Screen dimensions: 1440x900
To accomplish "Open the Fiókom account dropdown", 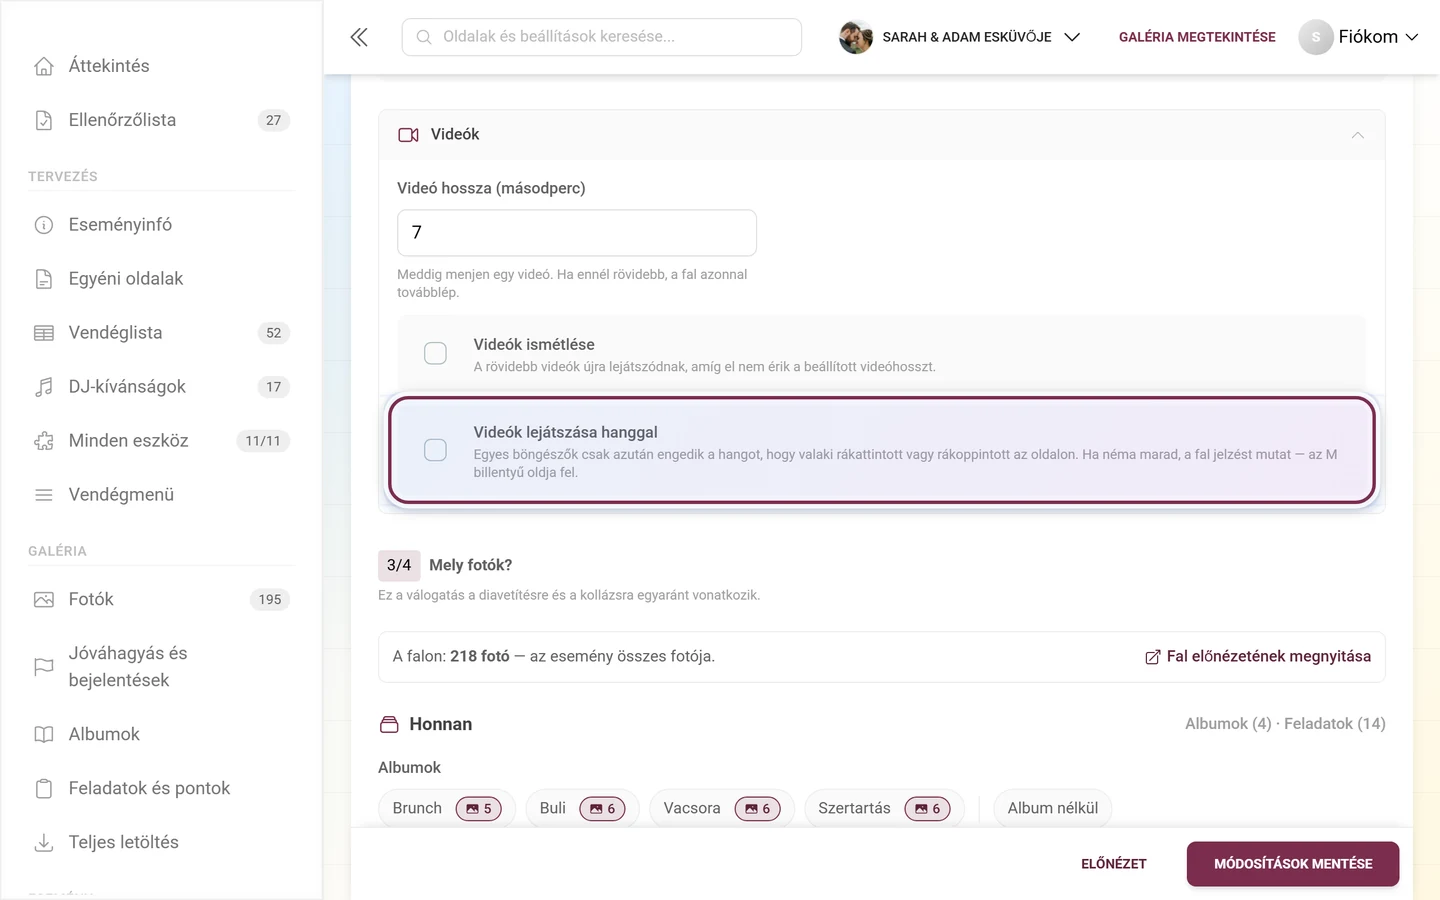I will (x=1359, y=37).
